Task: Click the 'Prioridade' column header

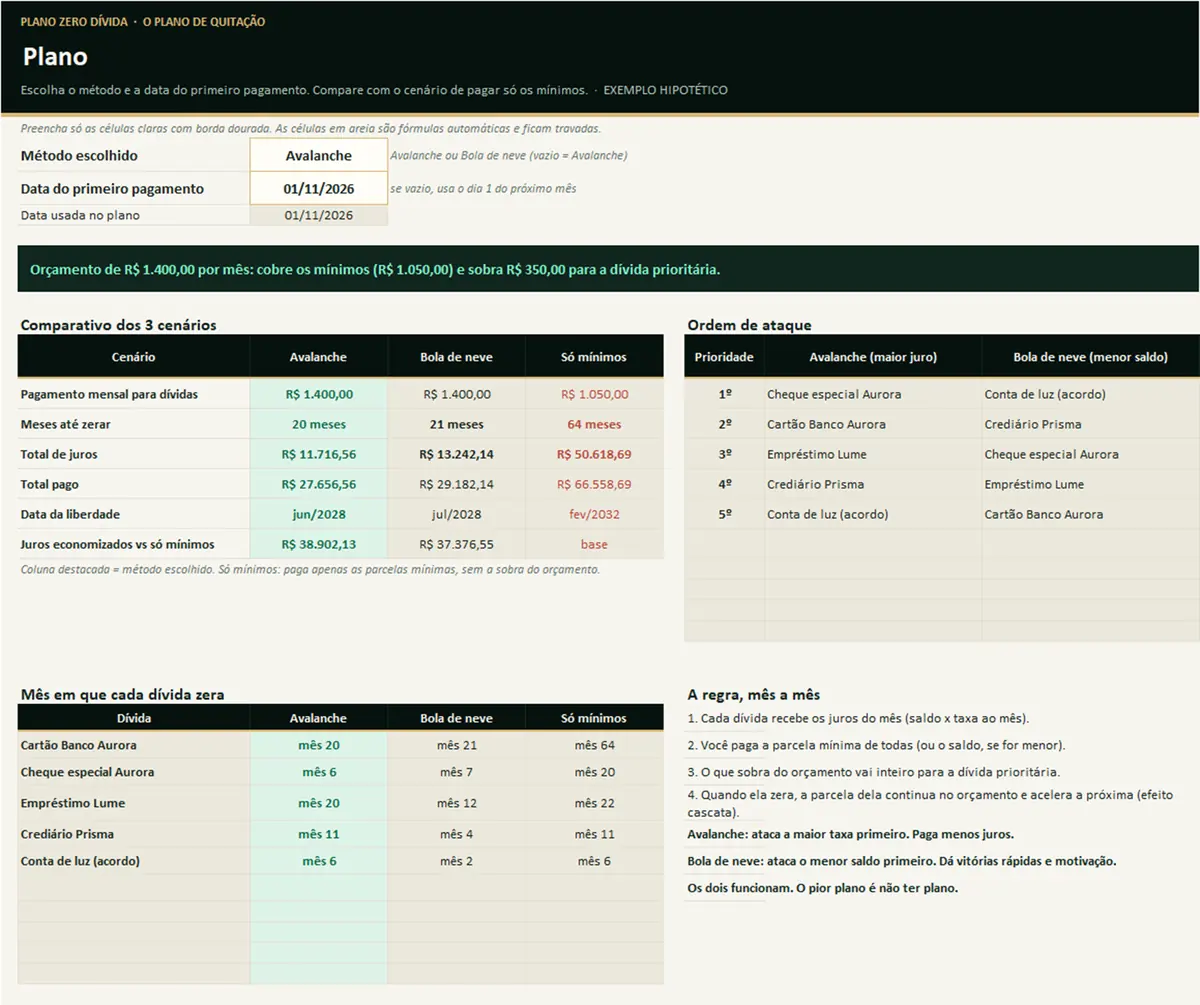Action: pos(724,357)
